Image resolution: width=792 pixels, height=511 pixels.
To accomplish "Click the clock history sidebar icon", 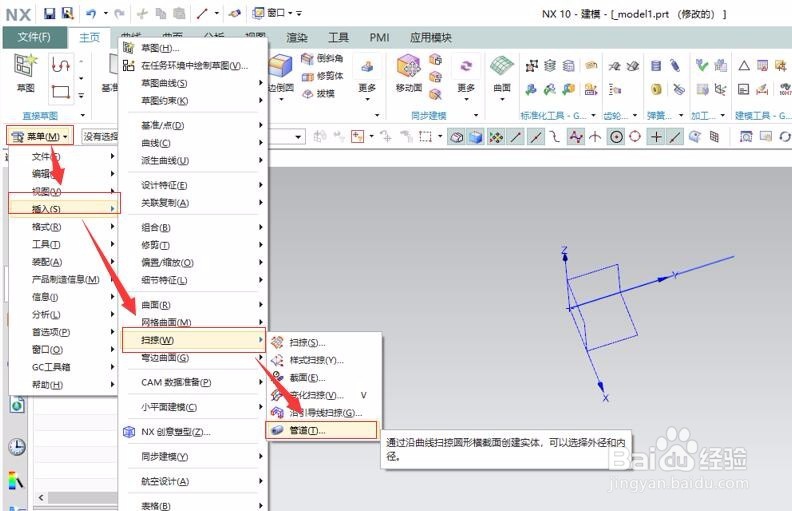I will tap(17, 446).
